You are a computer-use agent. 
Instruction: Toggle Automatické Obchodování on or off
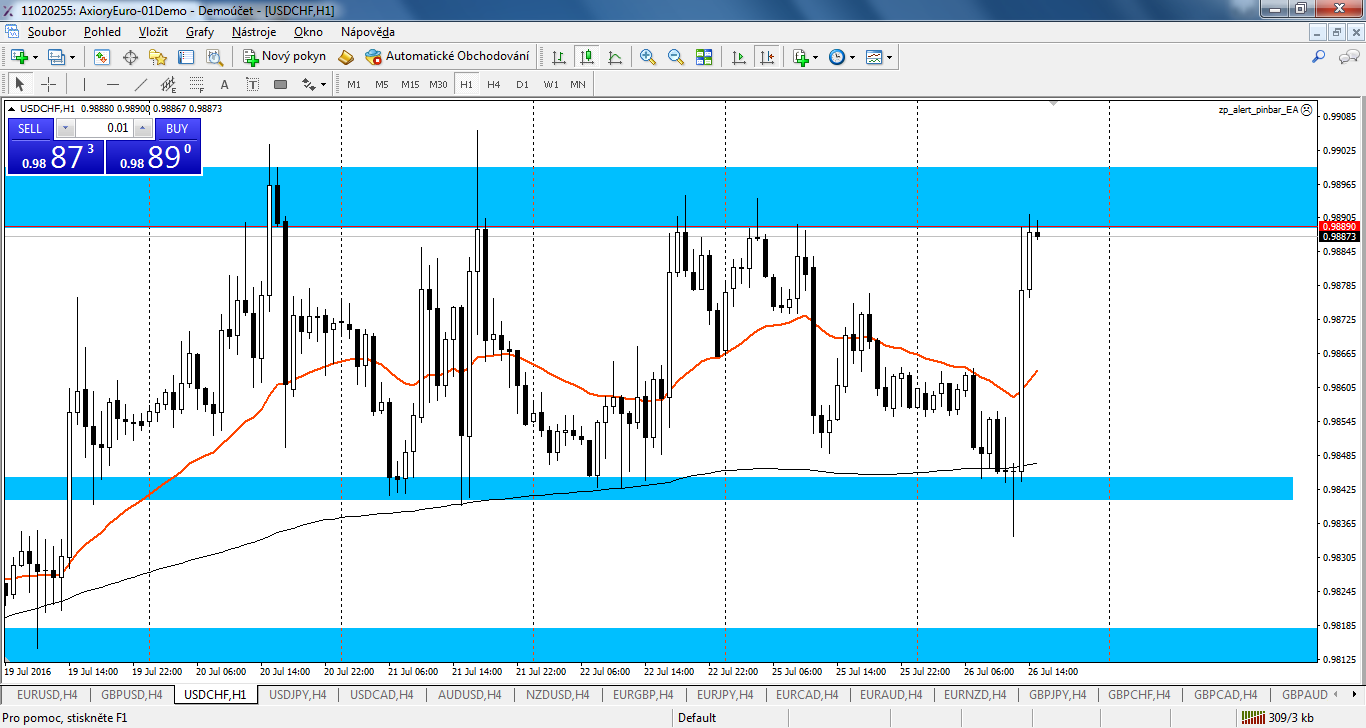tap(447, 57)
